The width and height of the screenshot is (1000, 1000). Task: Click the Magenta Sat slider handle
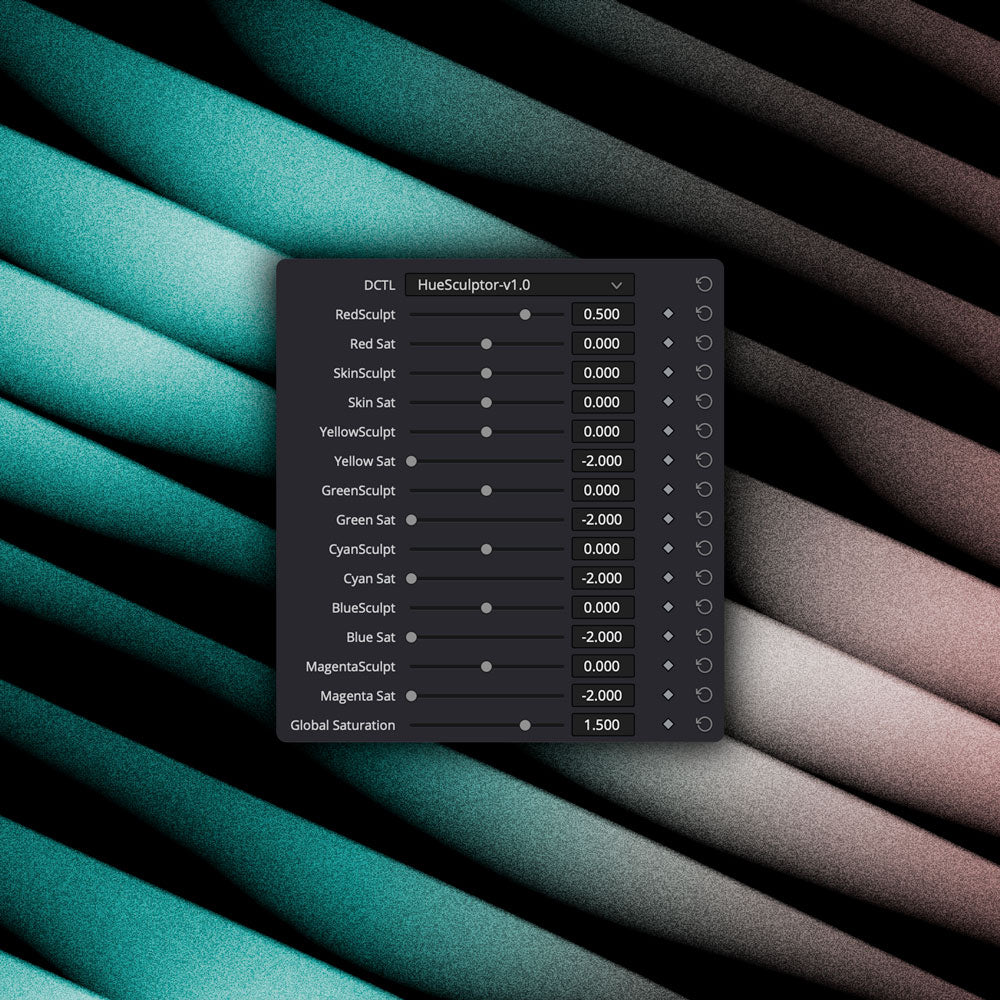click(x=411, y=696)
